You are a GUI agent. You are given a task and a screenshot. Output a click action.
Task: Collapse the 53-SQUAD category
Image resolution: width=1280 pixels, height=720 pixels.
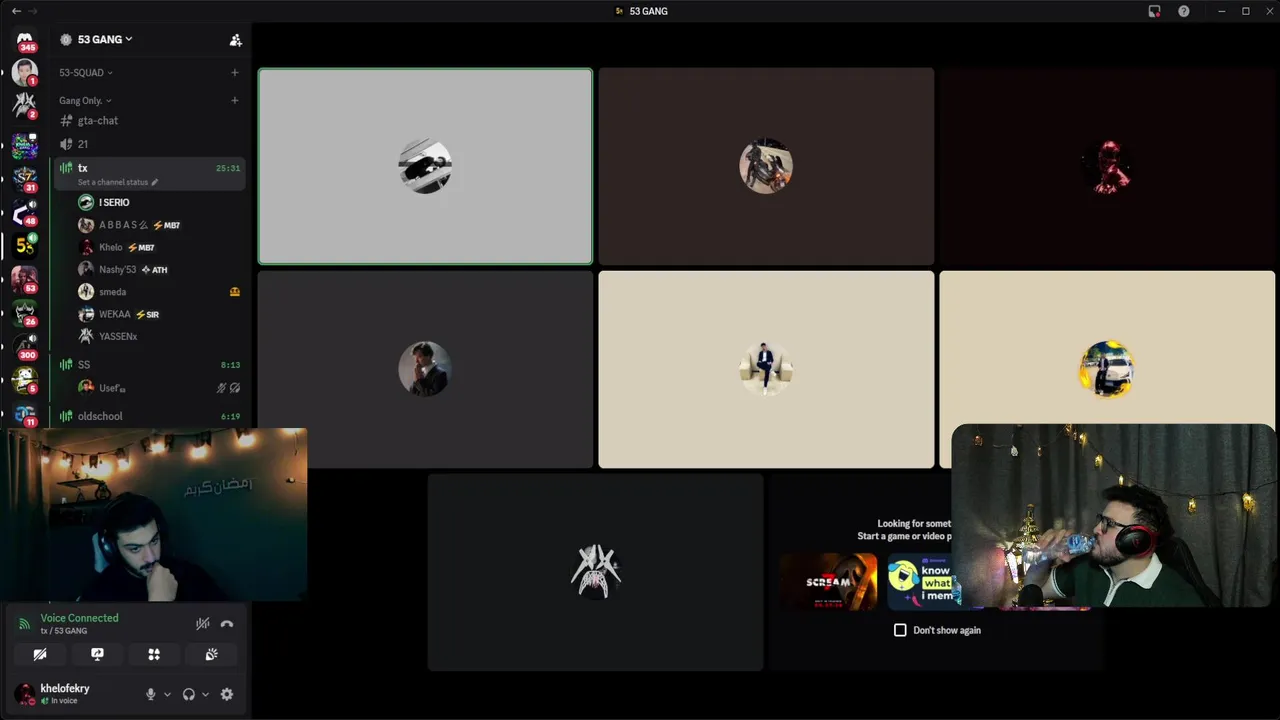(85, 72)
